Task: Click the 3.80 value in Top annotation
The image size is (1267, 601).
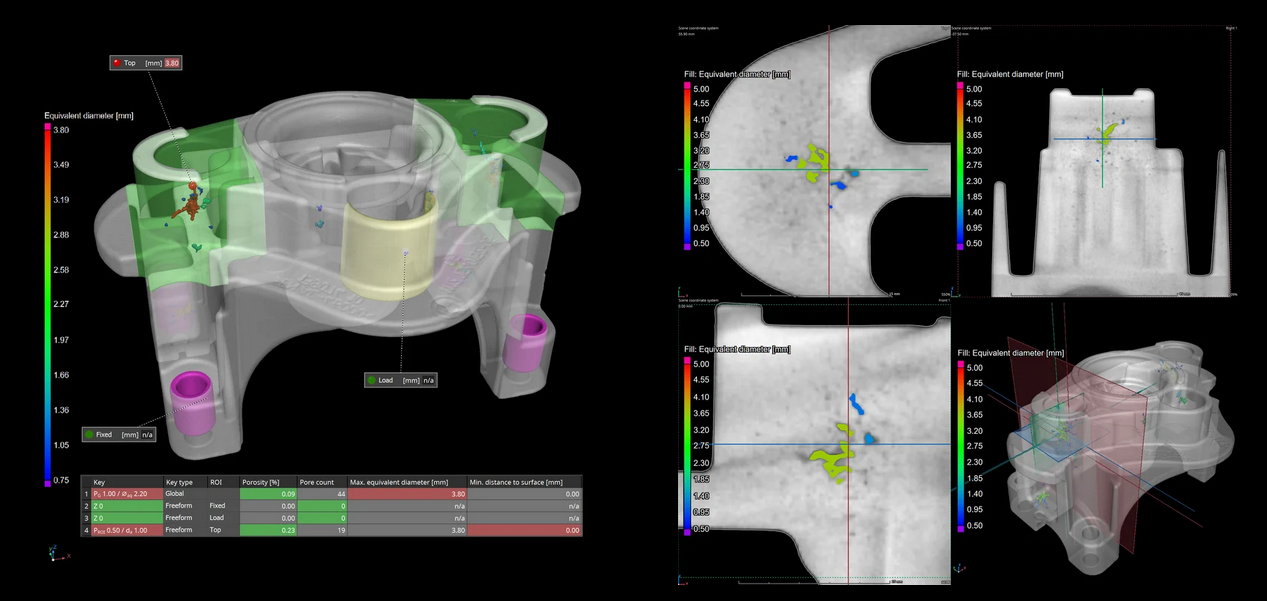Action: click(x=172, y=63)
